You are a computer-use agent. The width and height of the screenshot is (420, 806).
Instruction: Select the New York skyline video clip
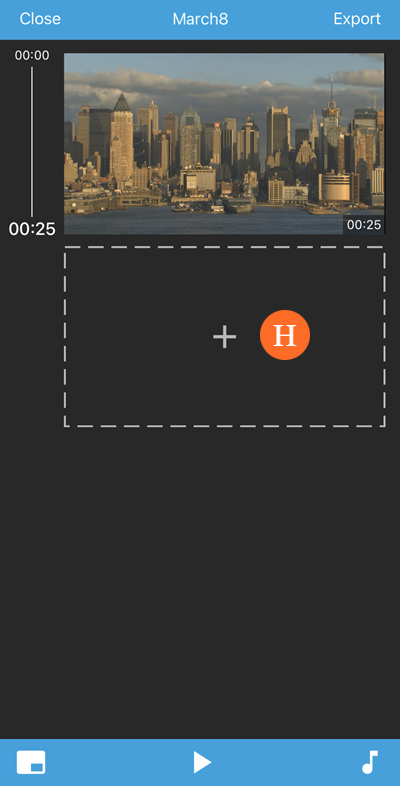224,143
